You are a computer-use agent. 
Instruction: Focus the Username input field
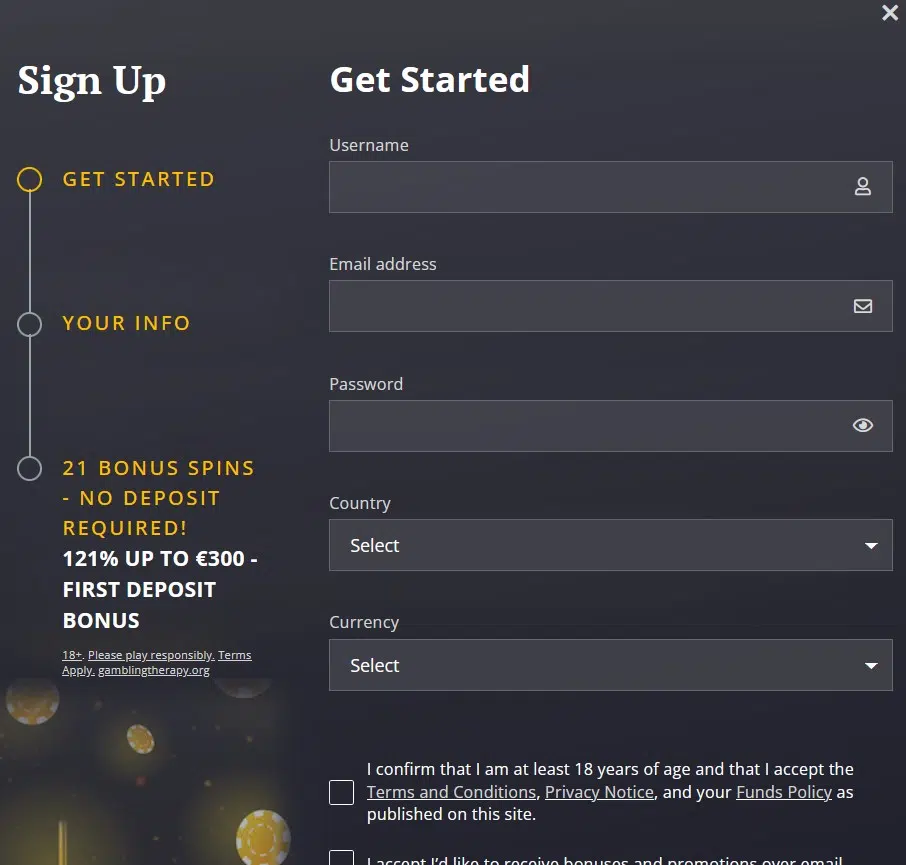coord(611,187)
